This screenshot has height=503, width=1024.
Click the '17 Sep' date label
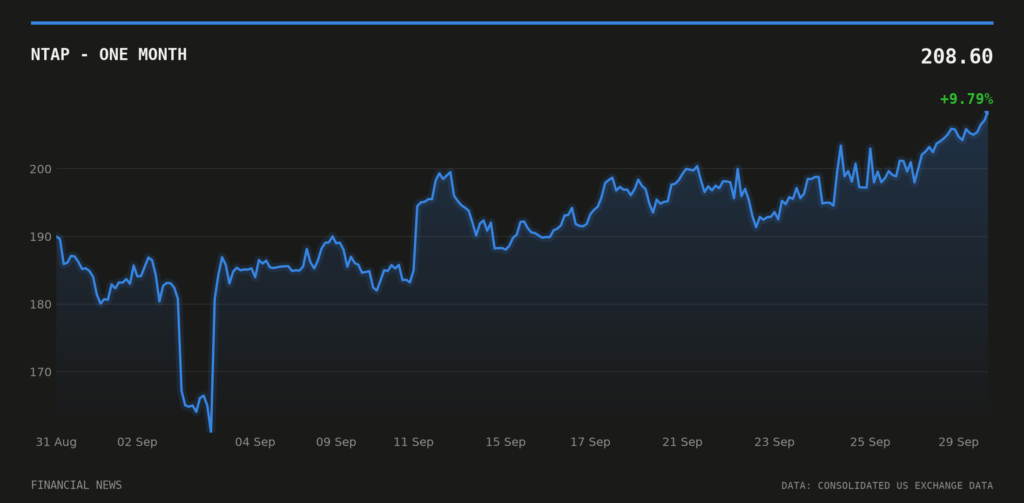[590, 442]
